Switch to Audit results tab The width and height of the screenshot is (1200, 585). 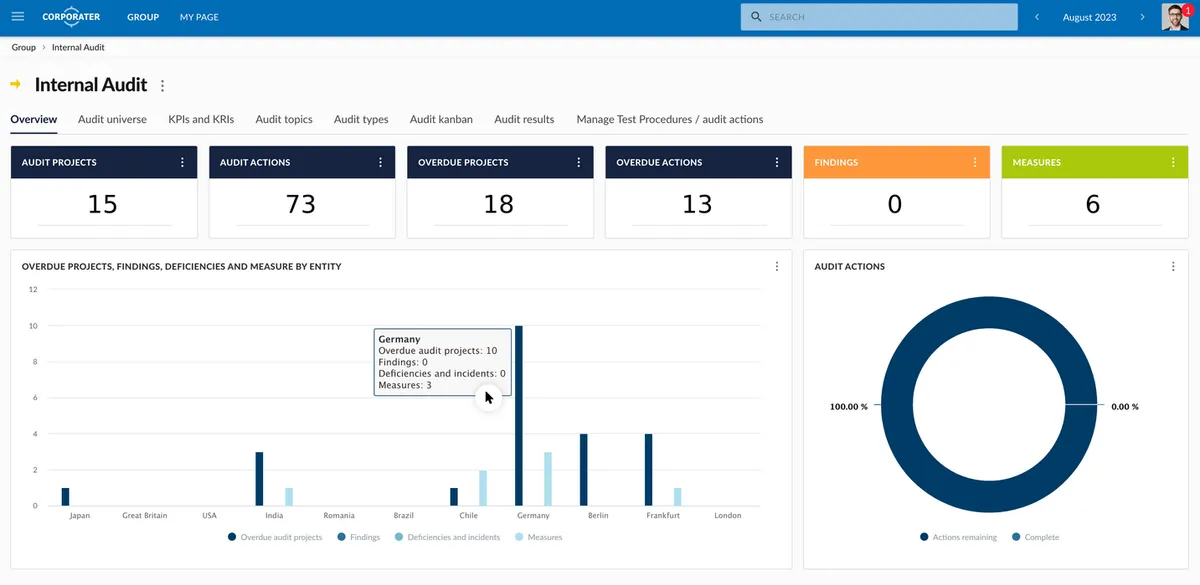pyautogui.click(x=524, y=119)
